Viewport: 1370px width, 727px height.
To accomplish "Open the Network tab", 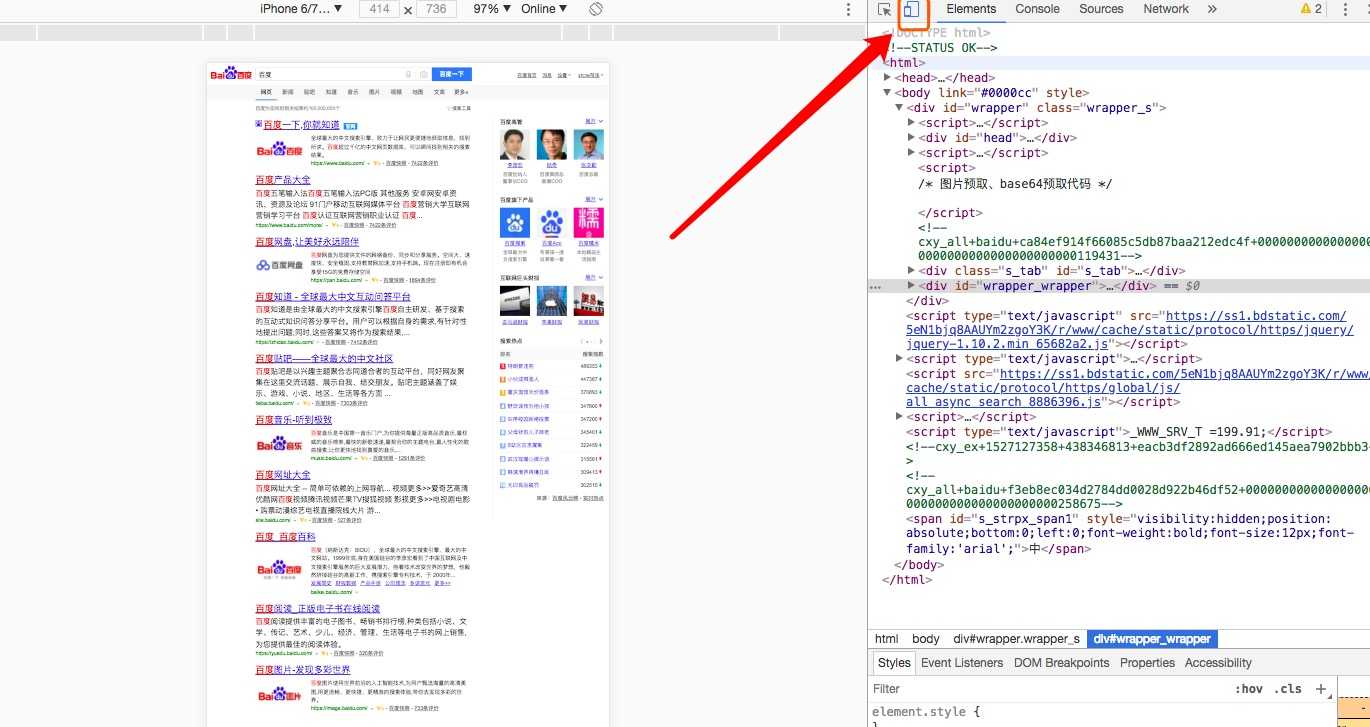I will (x=1166, y=9).
